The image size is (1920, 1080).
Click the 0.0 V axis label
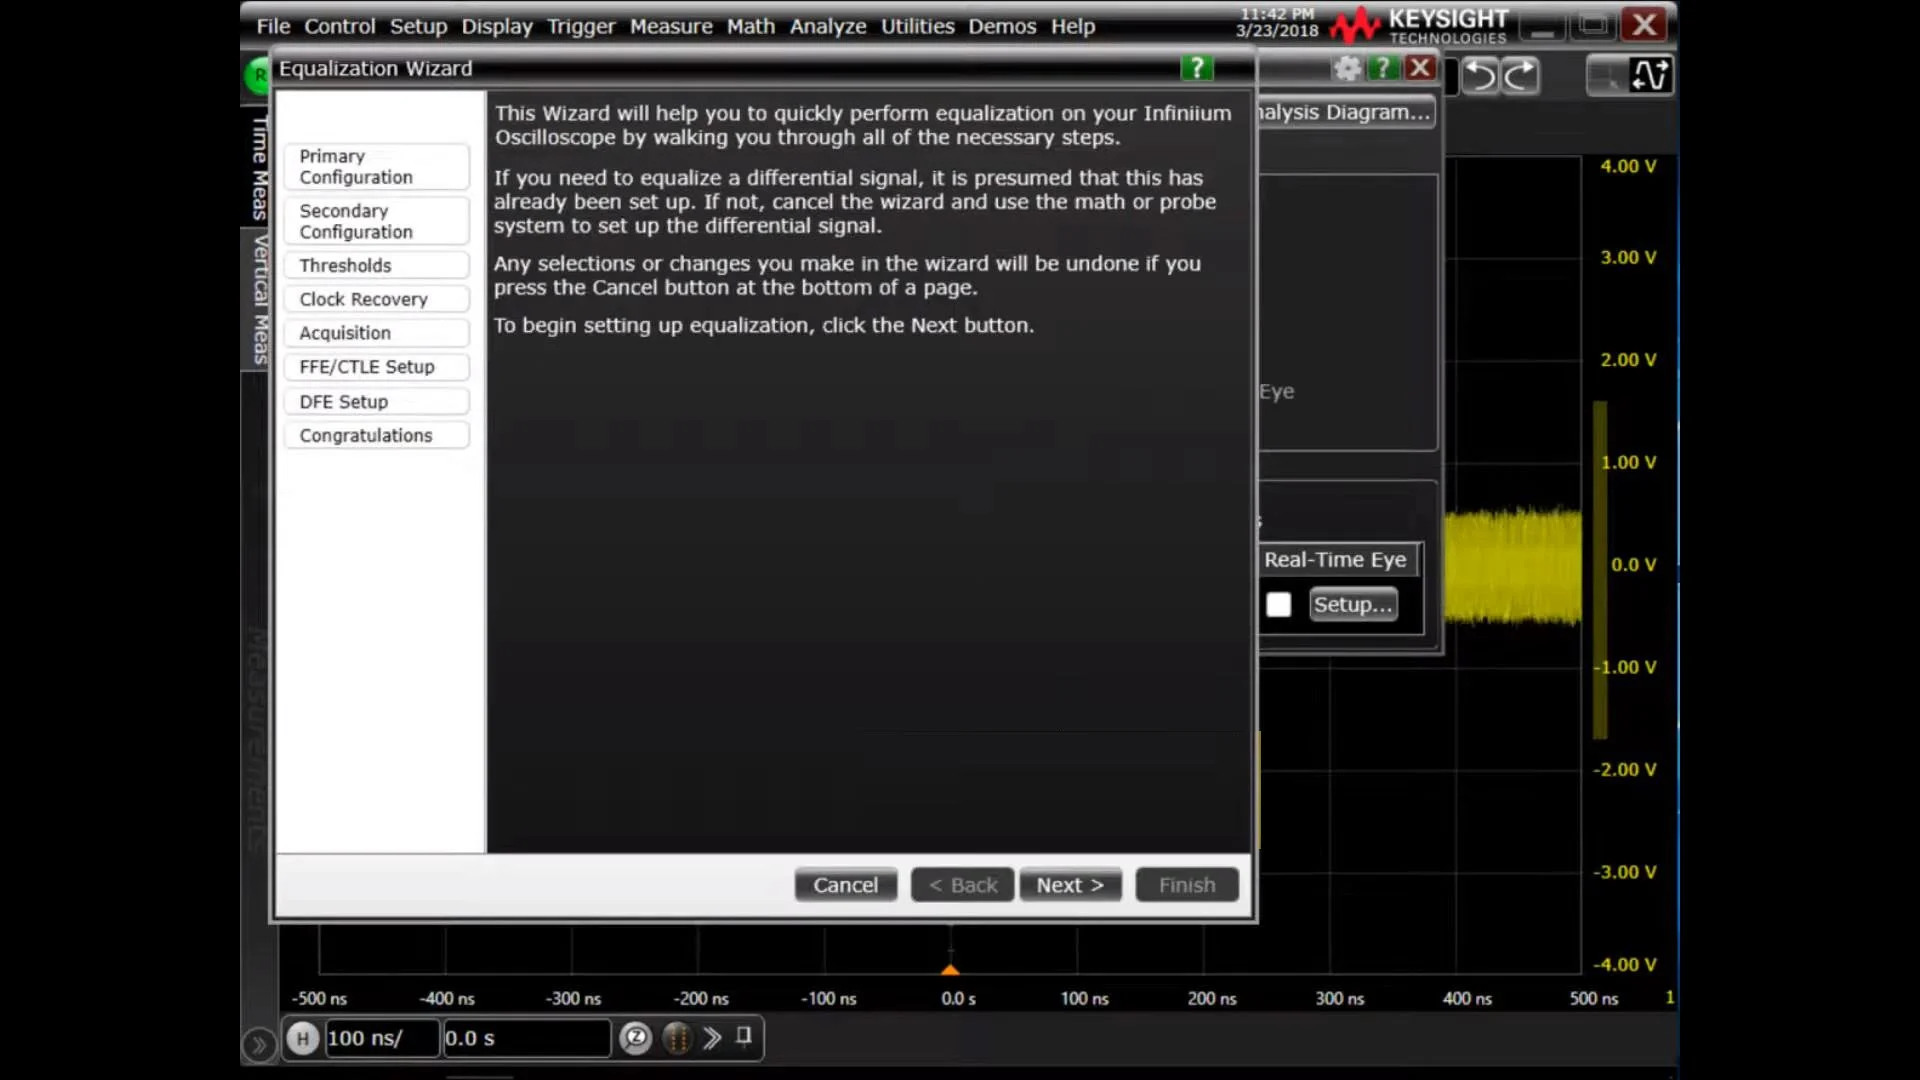1633,565
